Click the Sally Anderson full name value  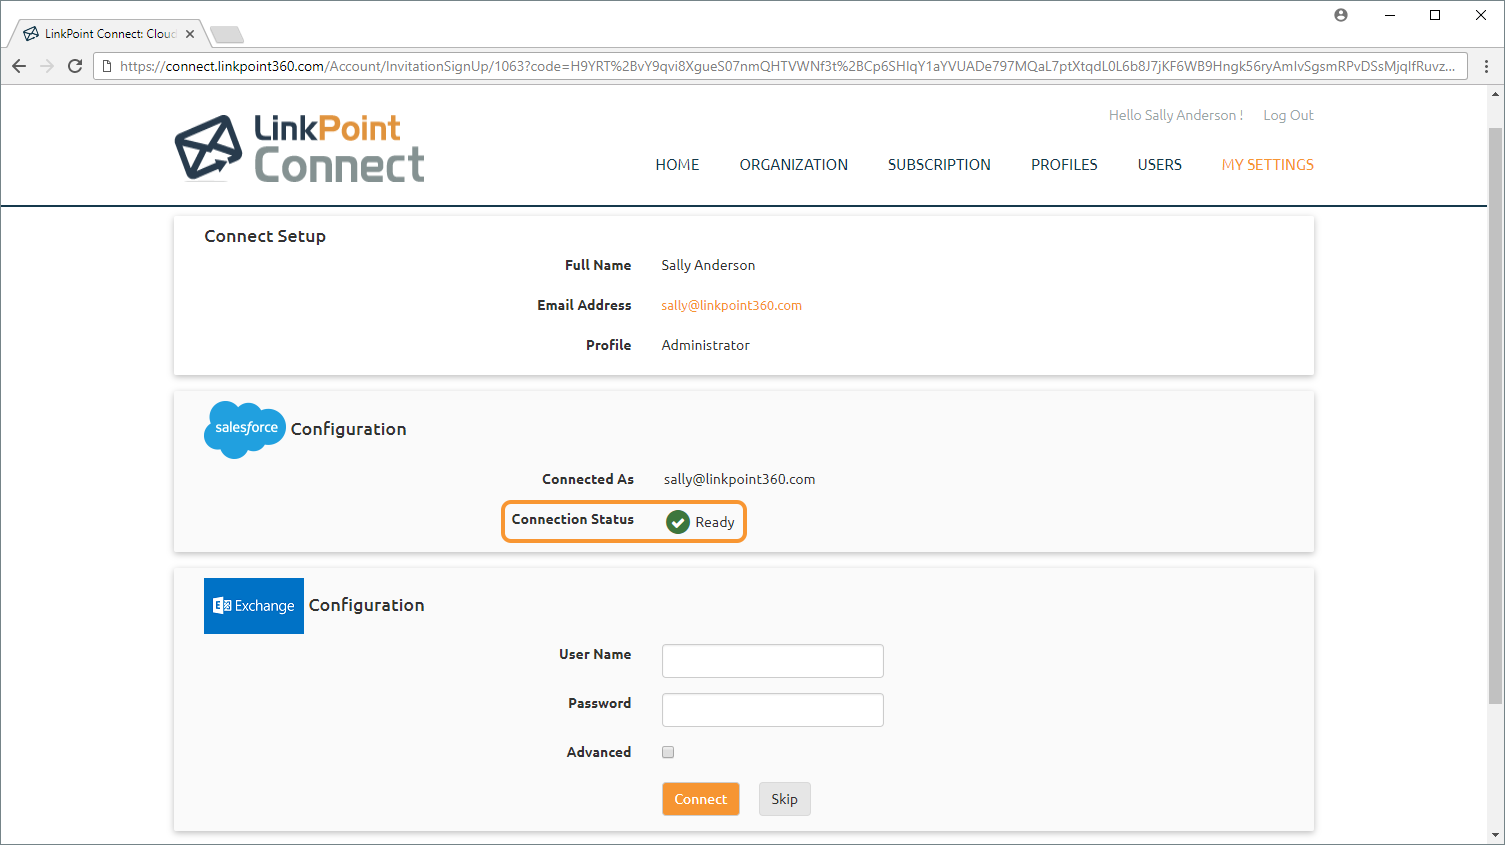708,265
